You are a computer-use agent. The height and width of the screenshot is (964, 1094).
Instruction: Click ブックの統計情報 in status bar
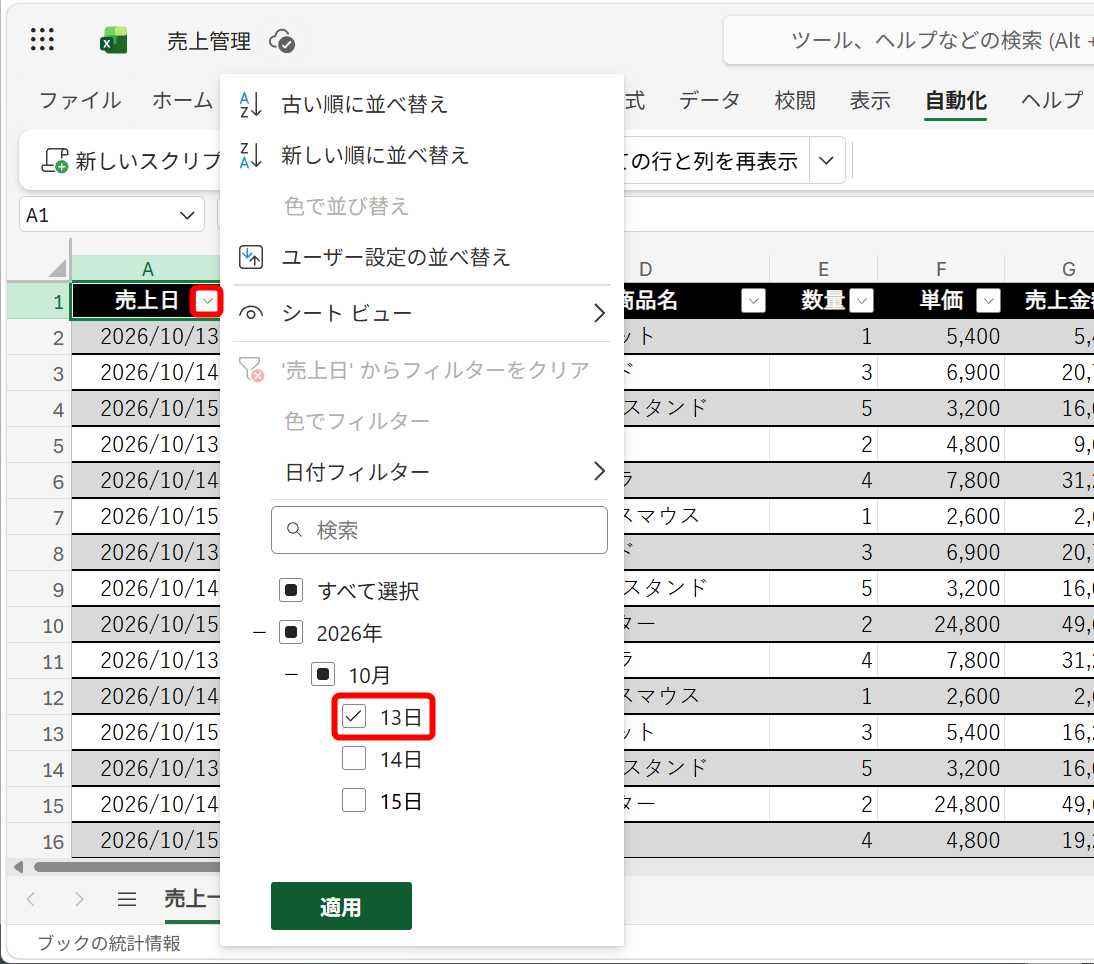pos(109,943)
